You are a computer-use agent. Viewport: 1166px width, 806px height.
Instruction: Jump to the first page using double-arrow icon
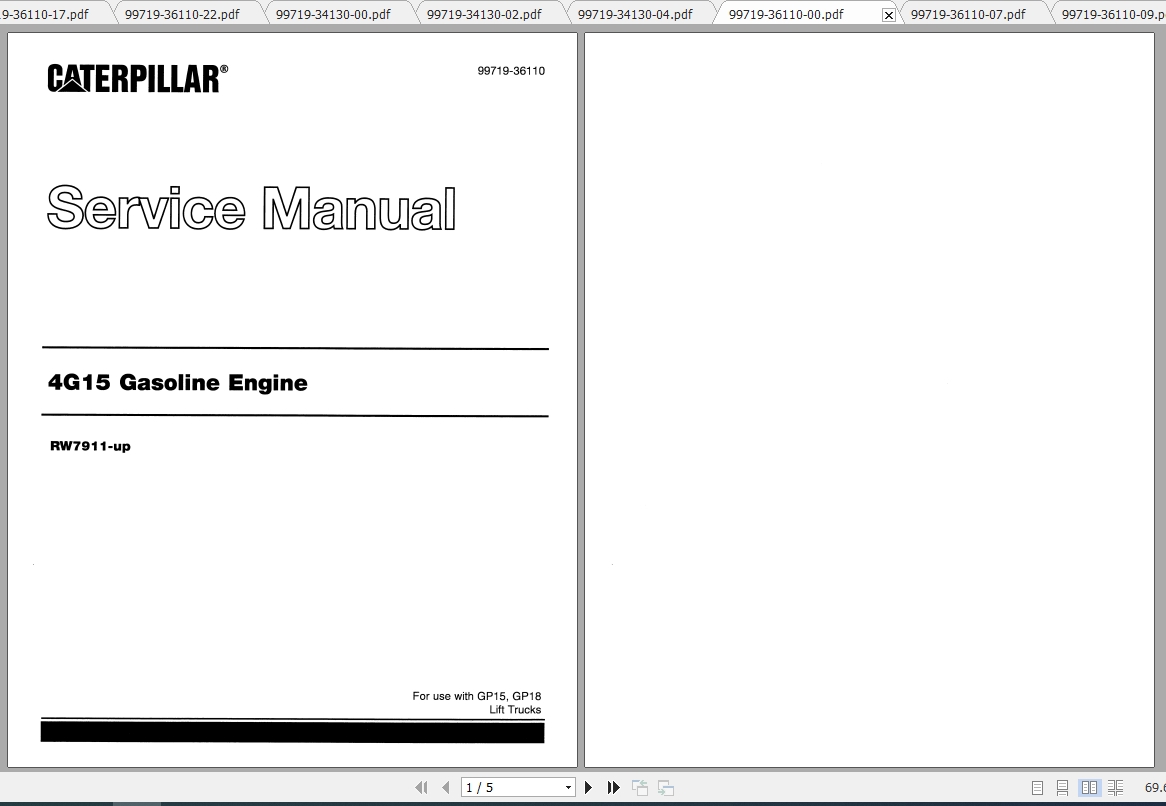[421, 787]
